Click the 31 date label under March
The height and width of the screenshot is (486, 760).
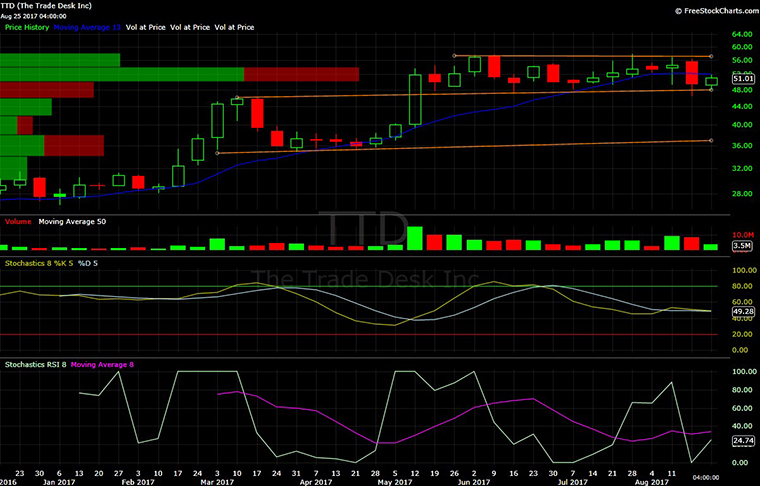pos(296,473)
